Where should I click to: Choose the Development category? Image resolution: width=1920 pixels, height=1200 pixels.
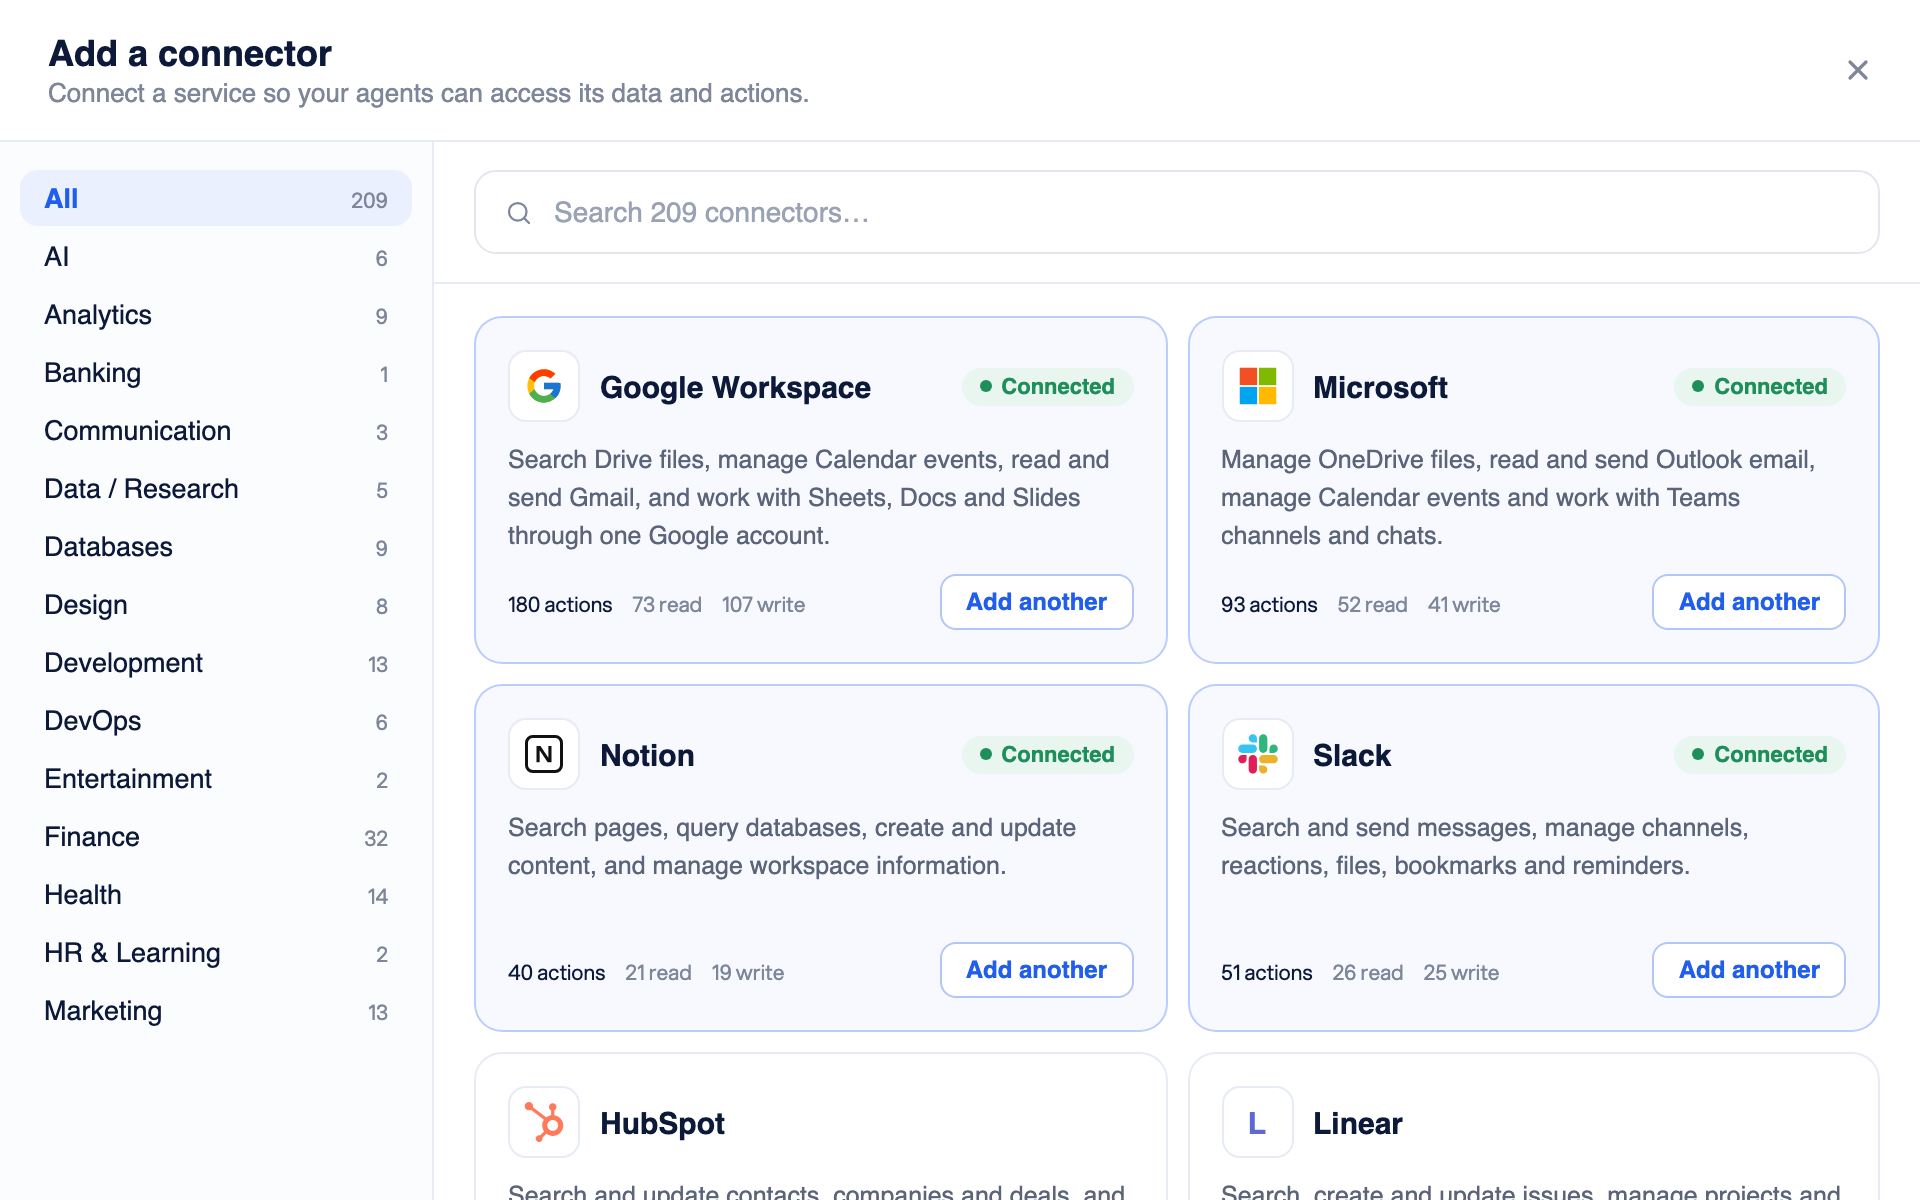coord(216,663)
